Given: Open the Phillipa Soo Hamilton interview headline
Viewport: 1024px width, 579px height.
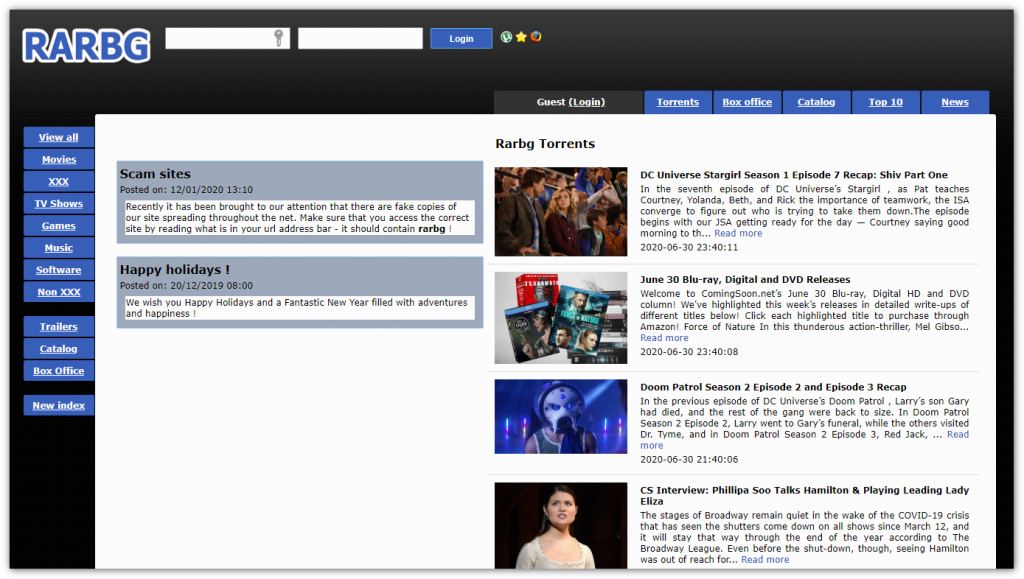Looking at the screenshot, I should [805, 495].
